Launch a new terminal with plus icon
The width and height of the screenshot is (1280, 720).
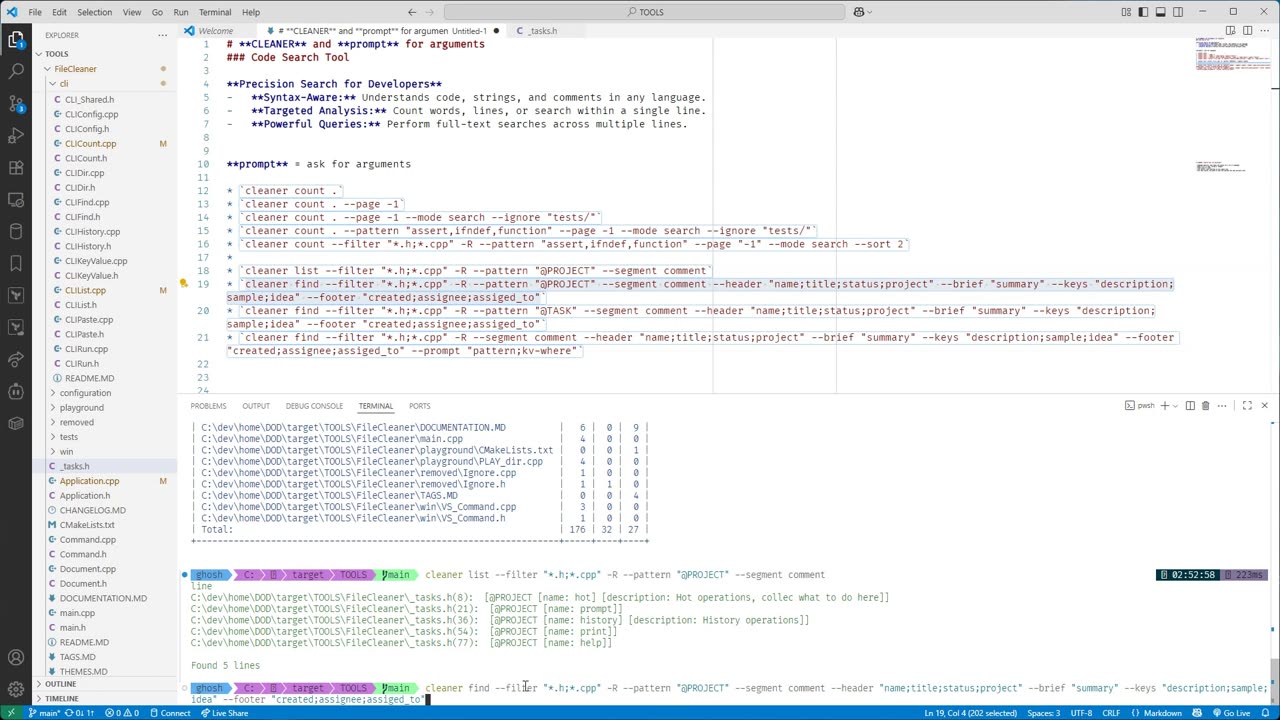[1164, 406]
